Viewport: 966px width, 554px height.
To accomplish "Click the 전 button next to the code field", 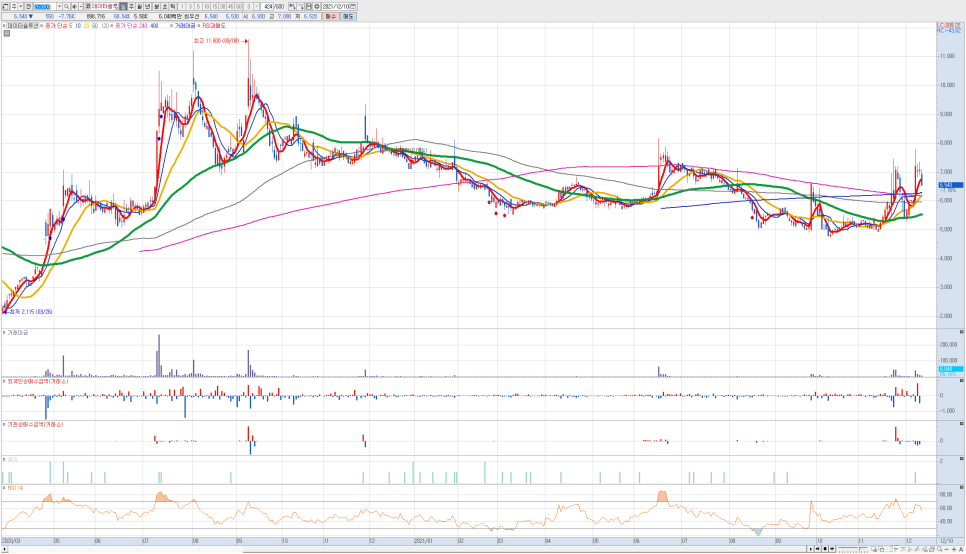I will pos(28,6).
